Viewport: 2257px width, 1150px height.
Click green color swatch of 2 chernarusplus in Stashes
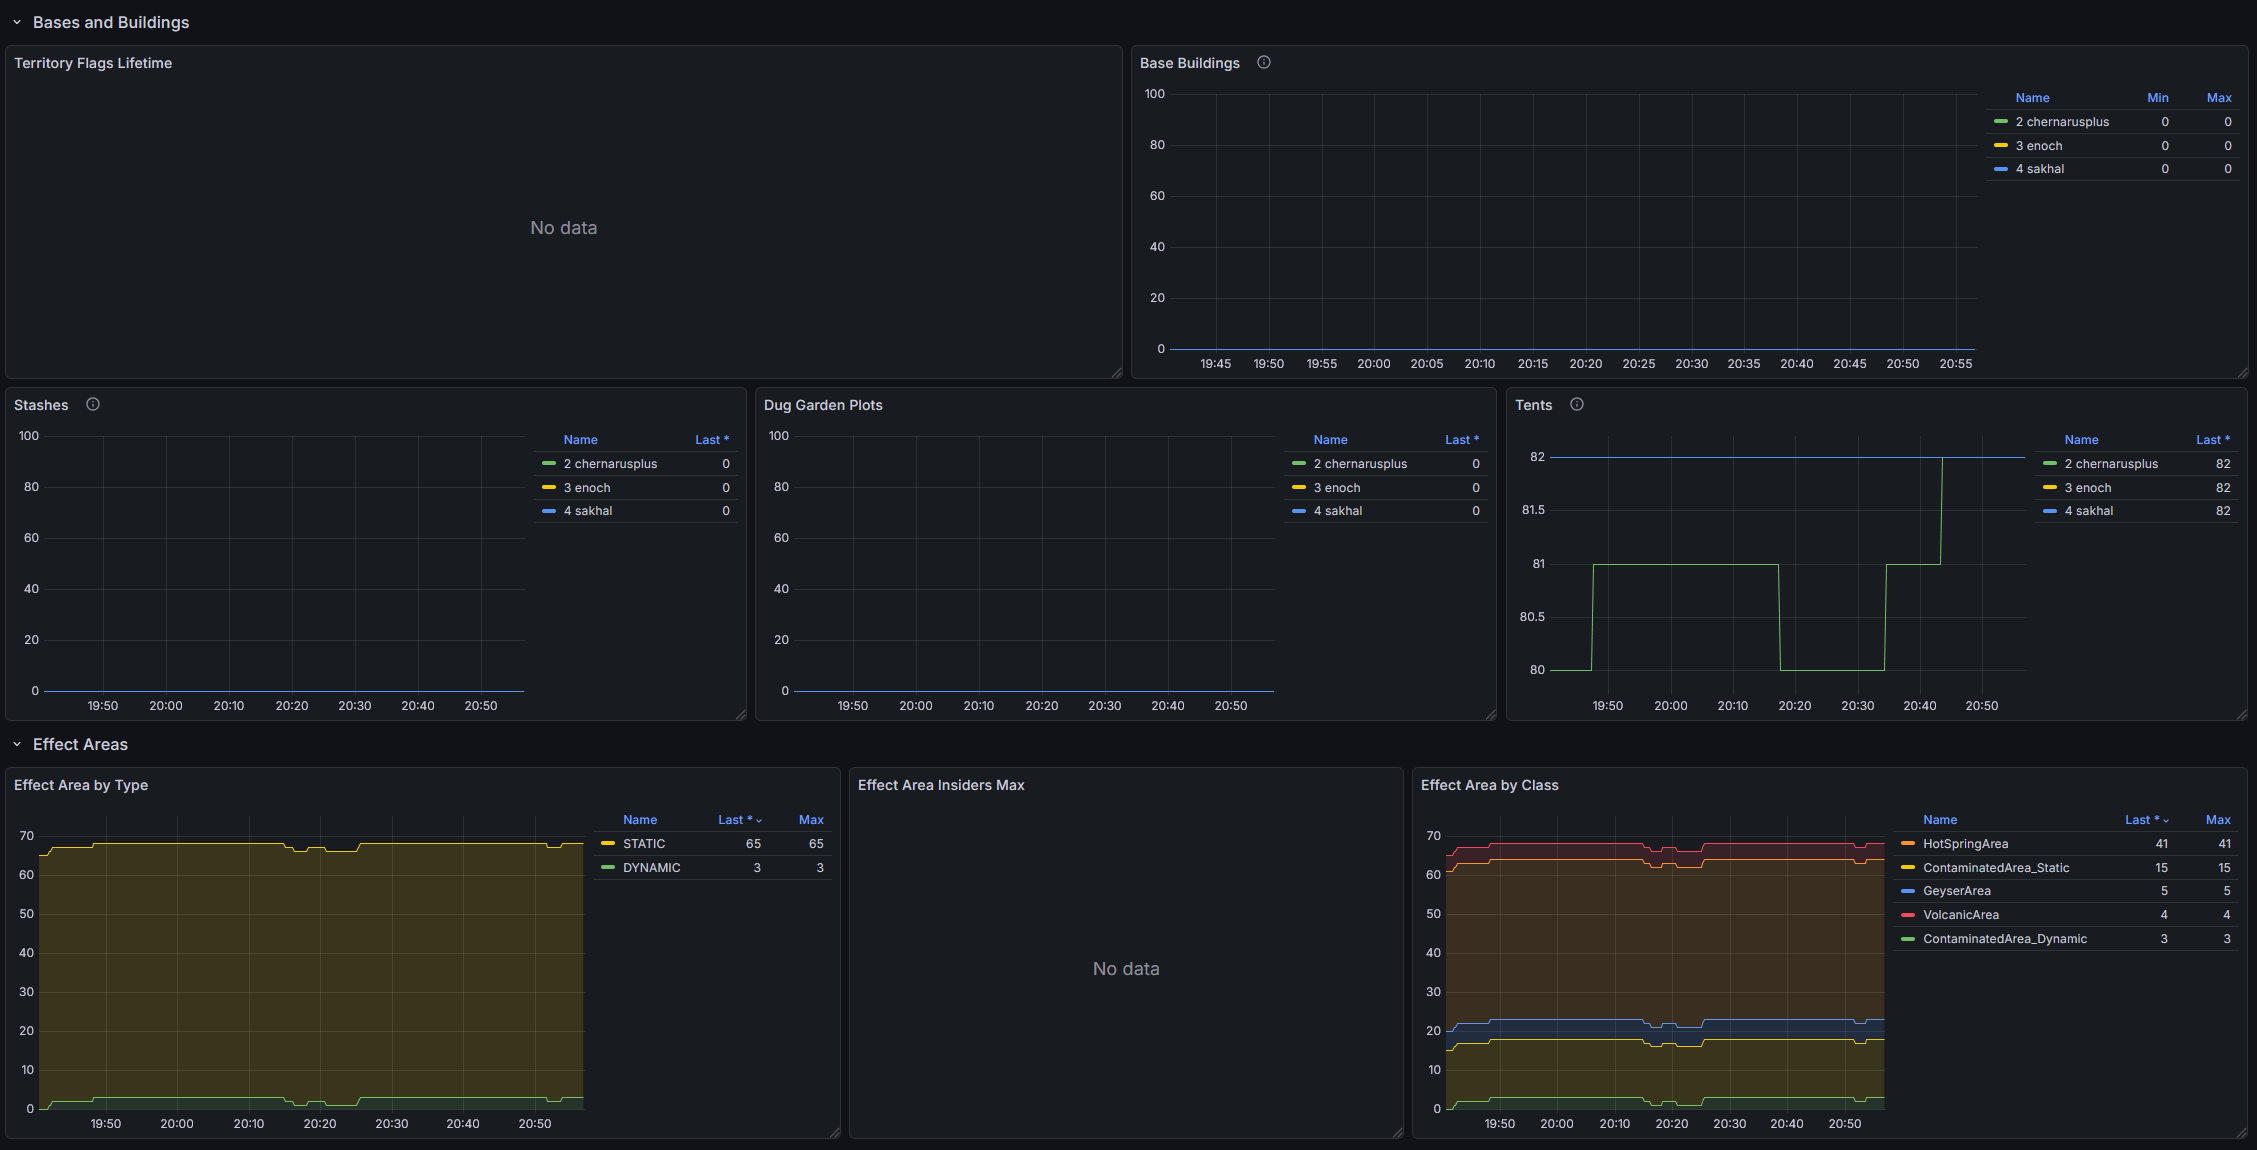tap(549, 464)
